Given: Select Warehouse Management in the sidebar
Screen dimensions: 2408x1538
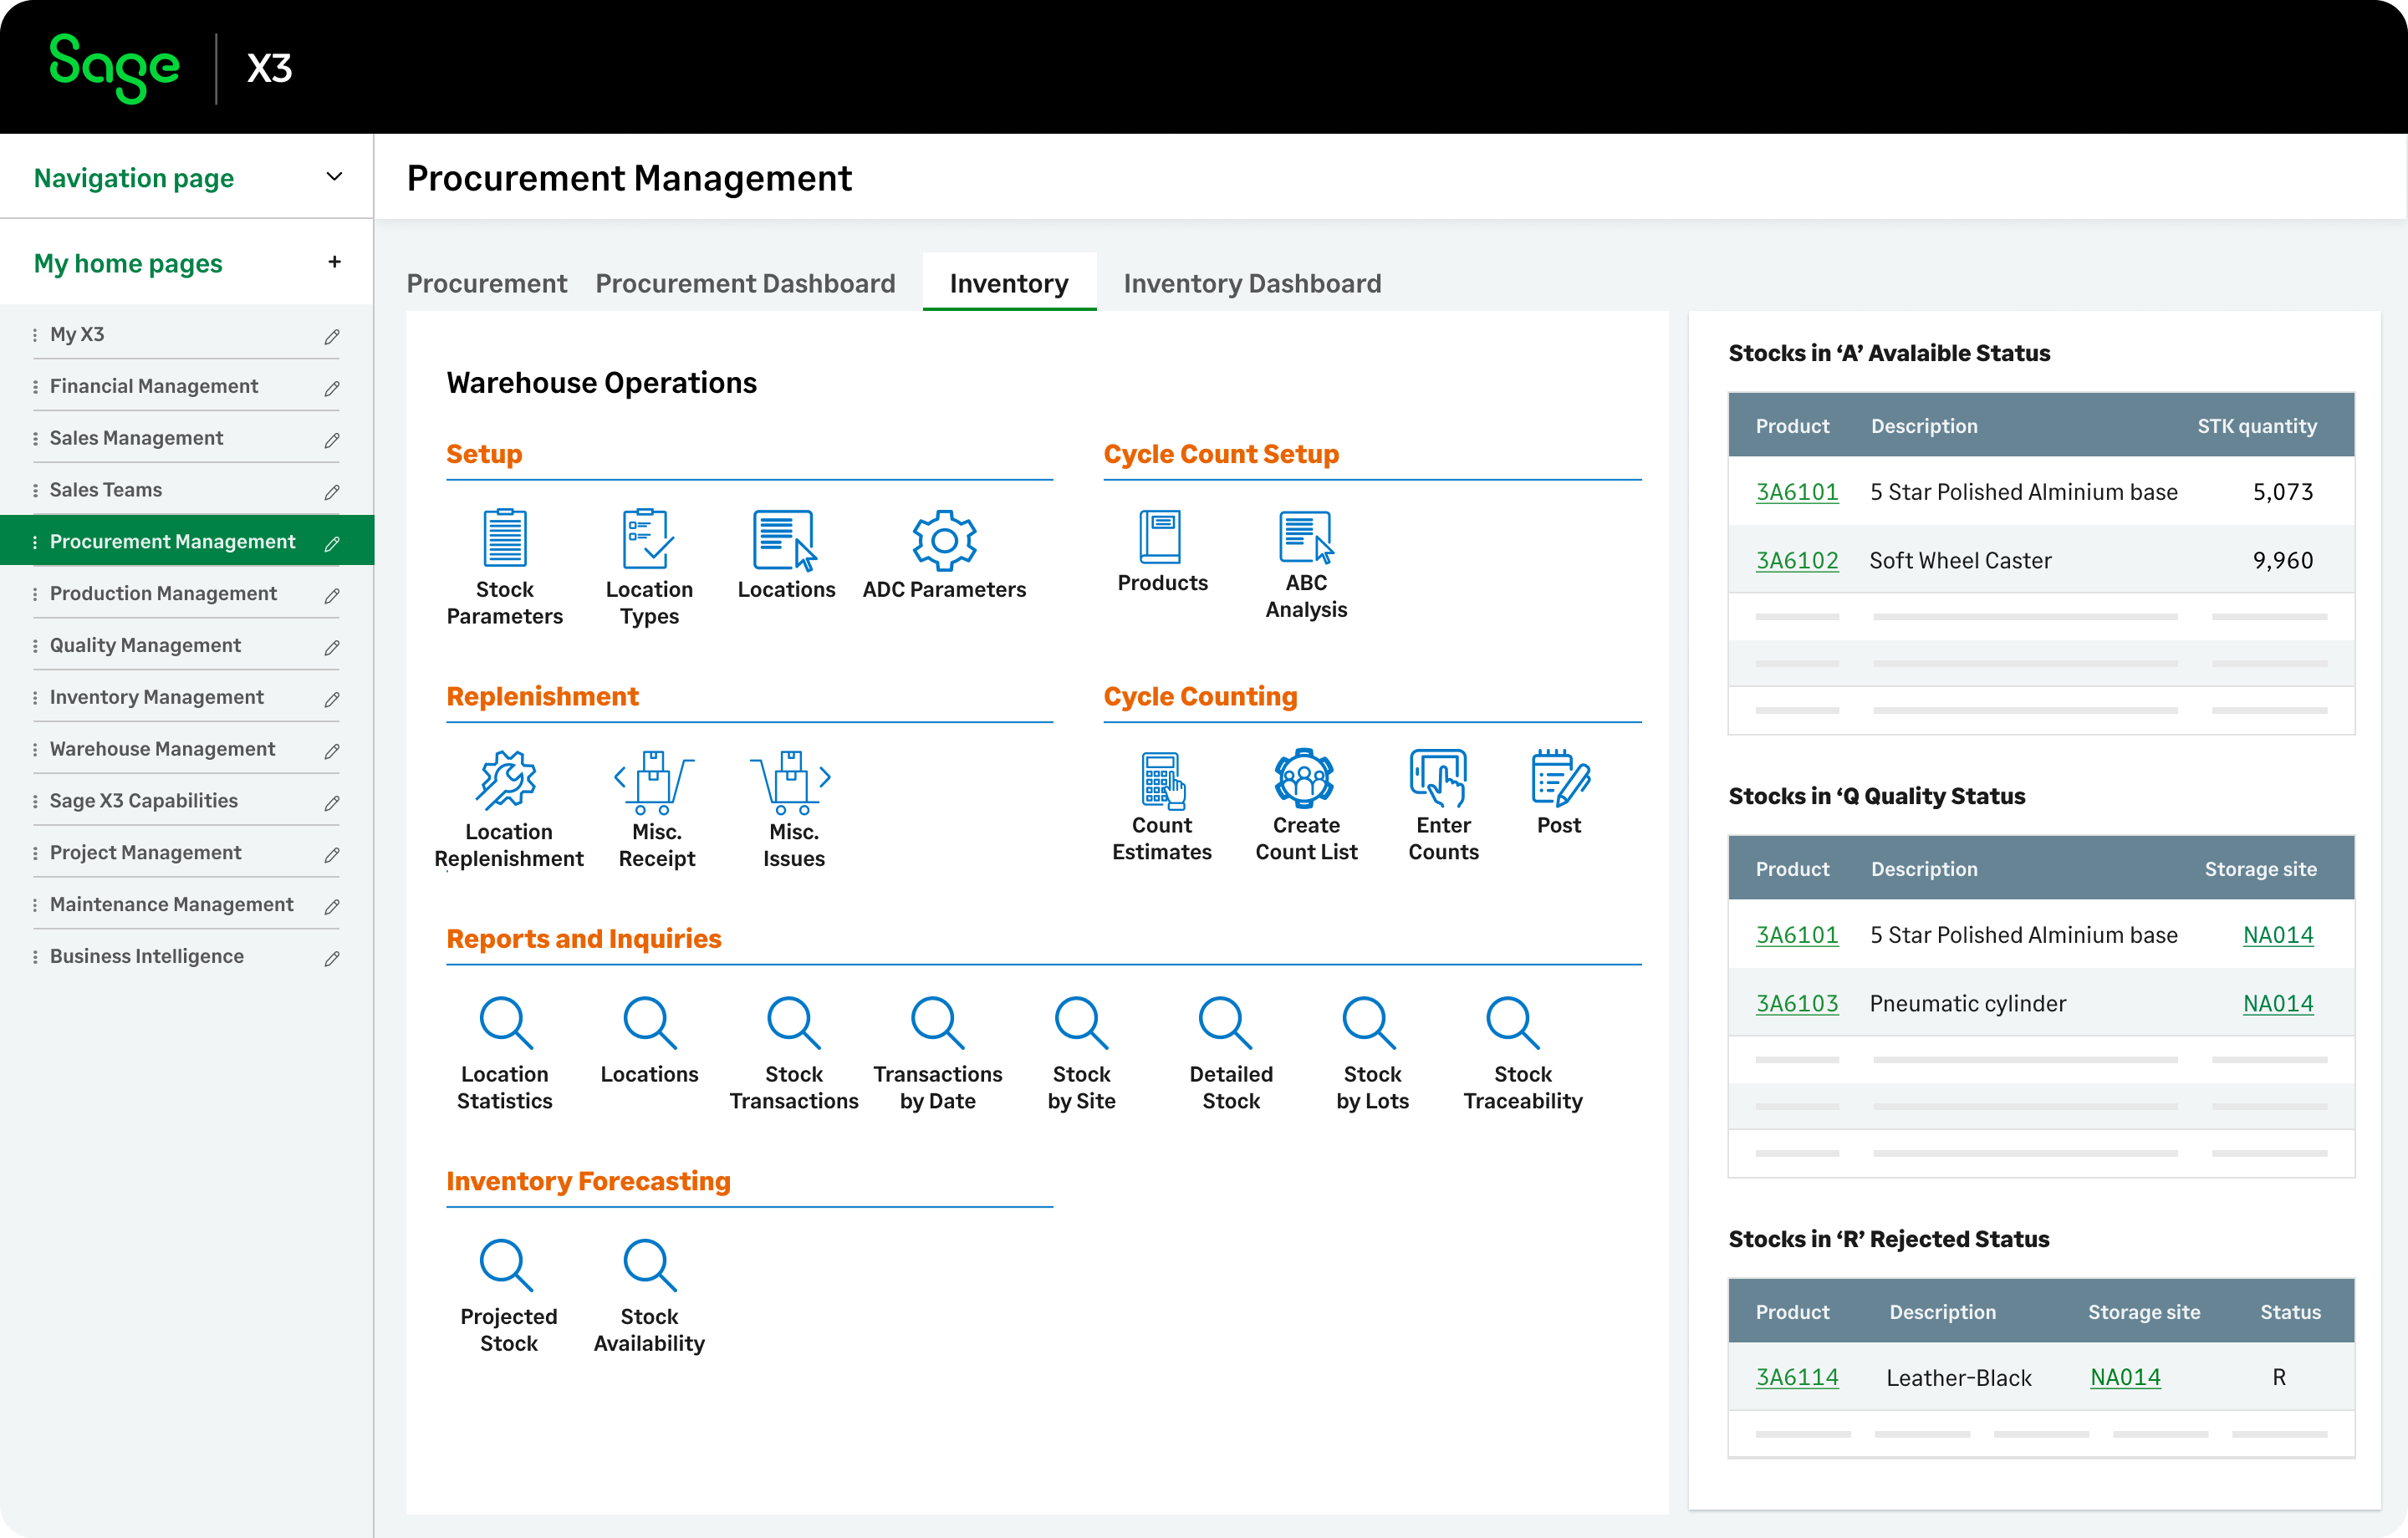Looking at the screenshot, I should click(162, 748).
